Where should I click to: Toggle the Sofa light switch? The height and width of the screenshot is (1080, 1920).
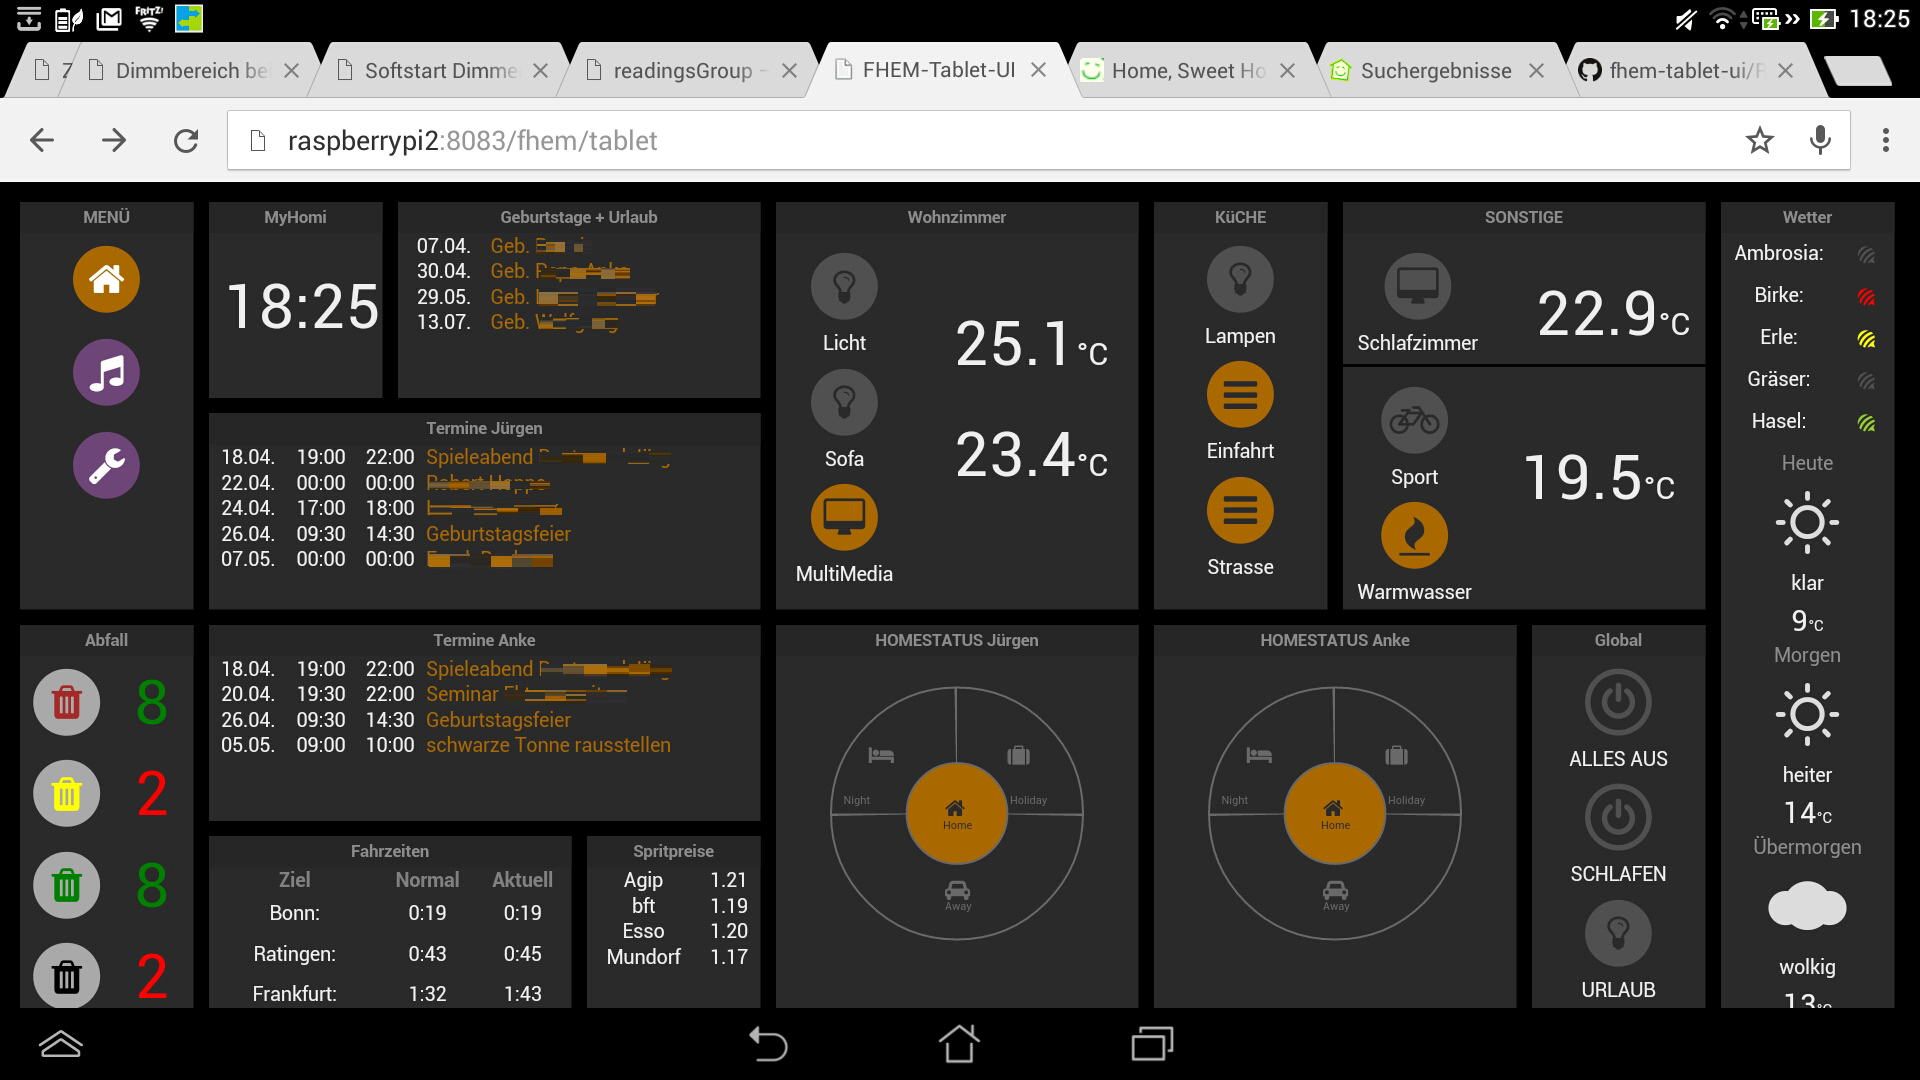click(844, 402)
